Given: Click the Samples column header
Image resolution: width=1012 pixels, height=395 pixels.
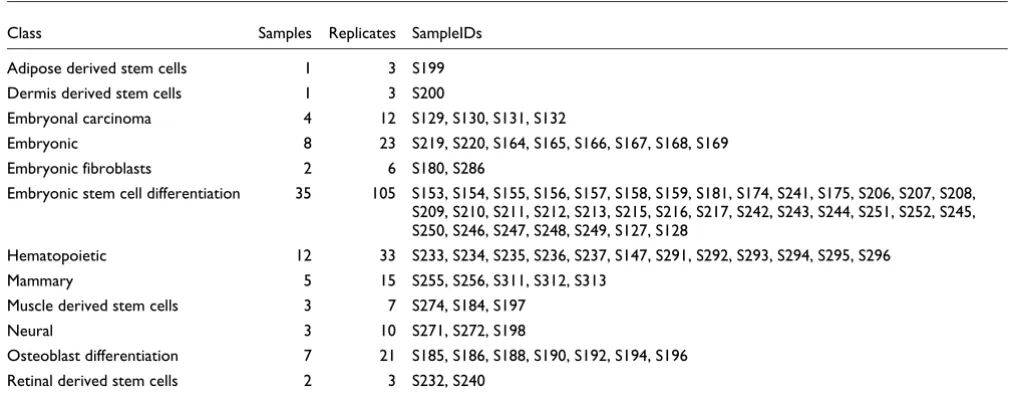Looking at the screenshot, I should pos(285,34).
